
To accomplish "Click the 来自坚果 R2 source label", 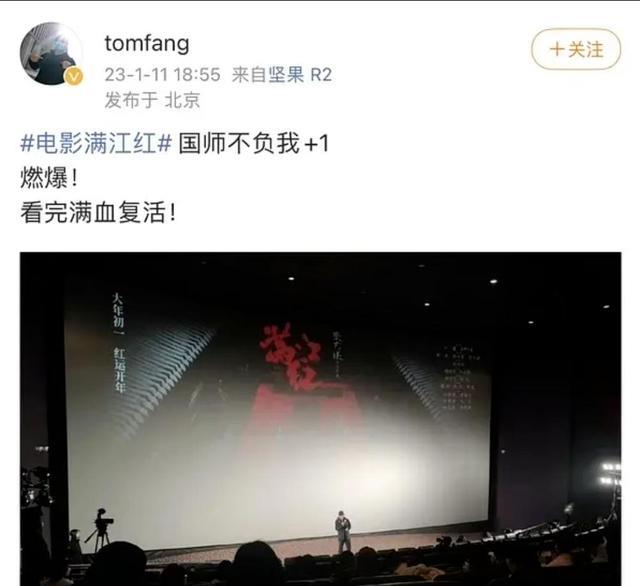I will pyautogui.click(x=282, y=75).
